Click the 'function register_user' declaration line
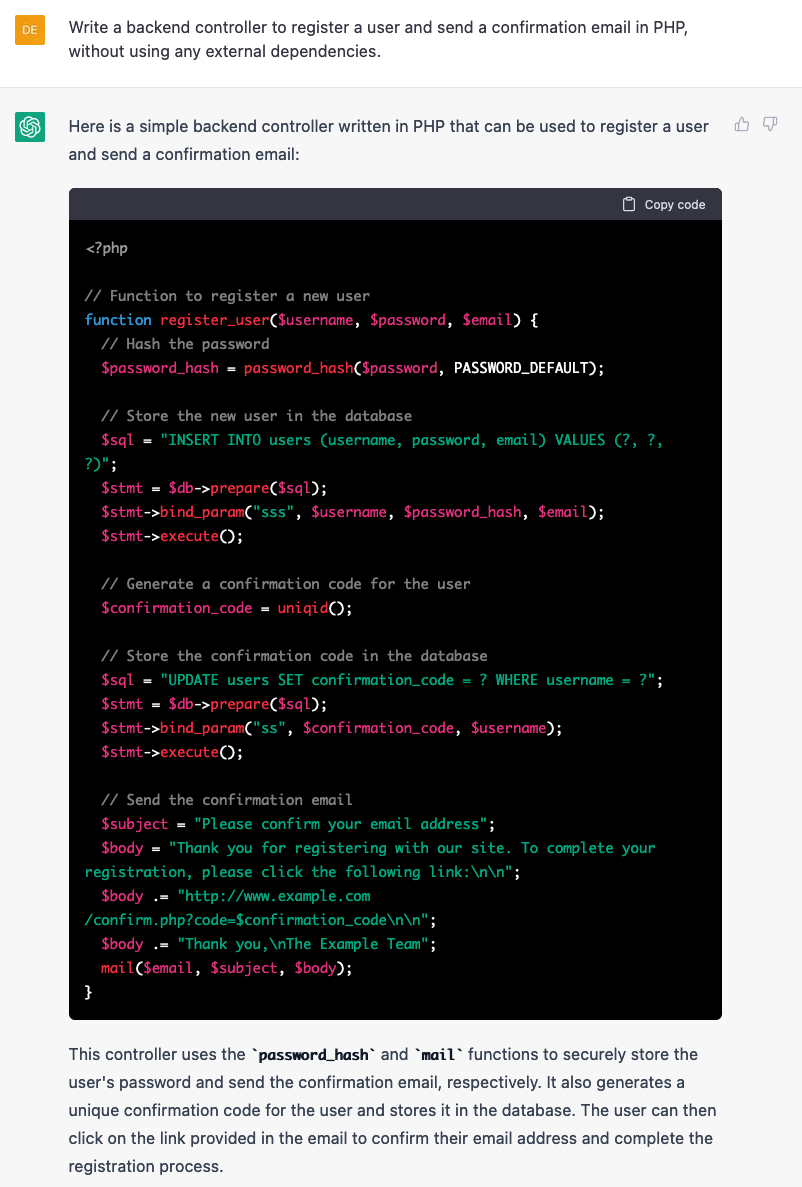The height and width of the screenshot is (1187, 802). (x=311, y=319)
